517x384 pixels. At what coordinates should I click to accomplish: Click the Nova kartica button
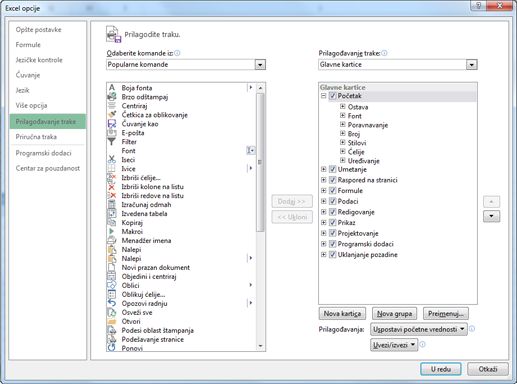pos(342,313)
